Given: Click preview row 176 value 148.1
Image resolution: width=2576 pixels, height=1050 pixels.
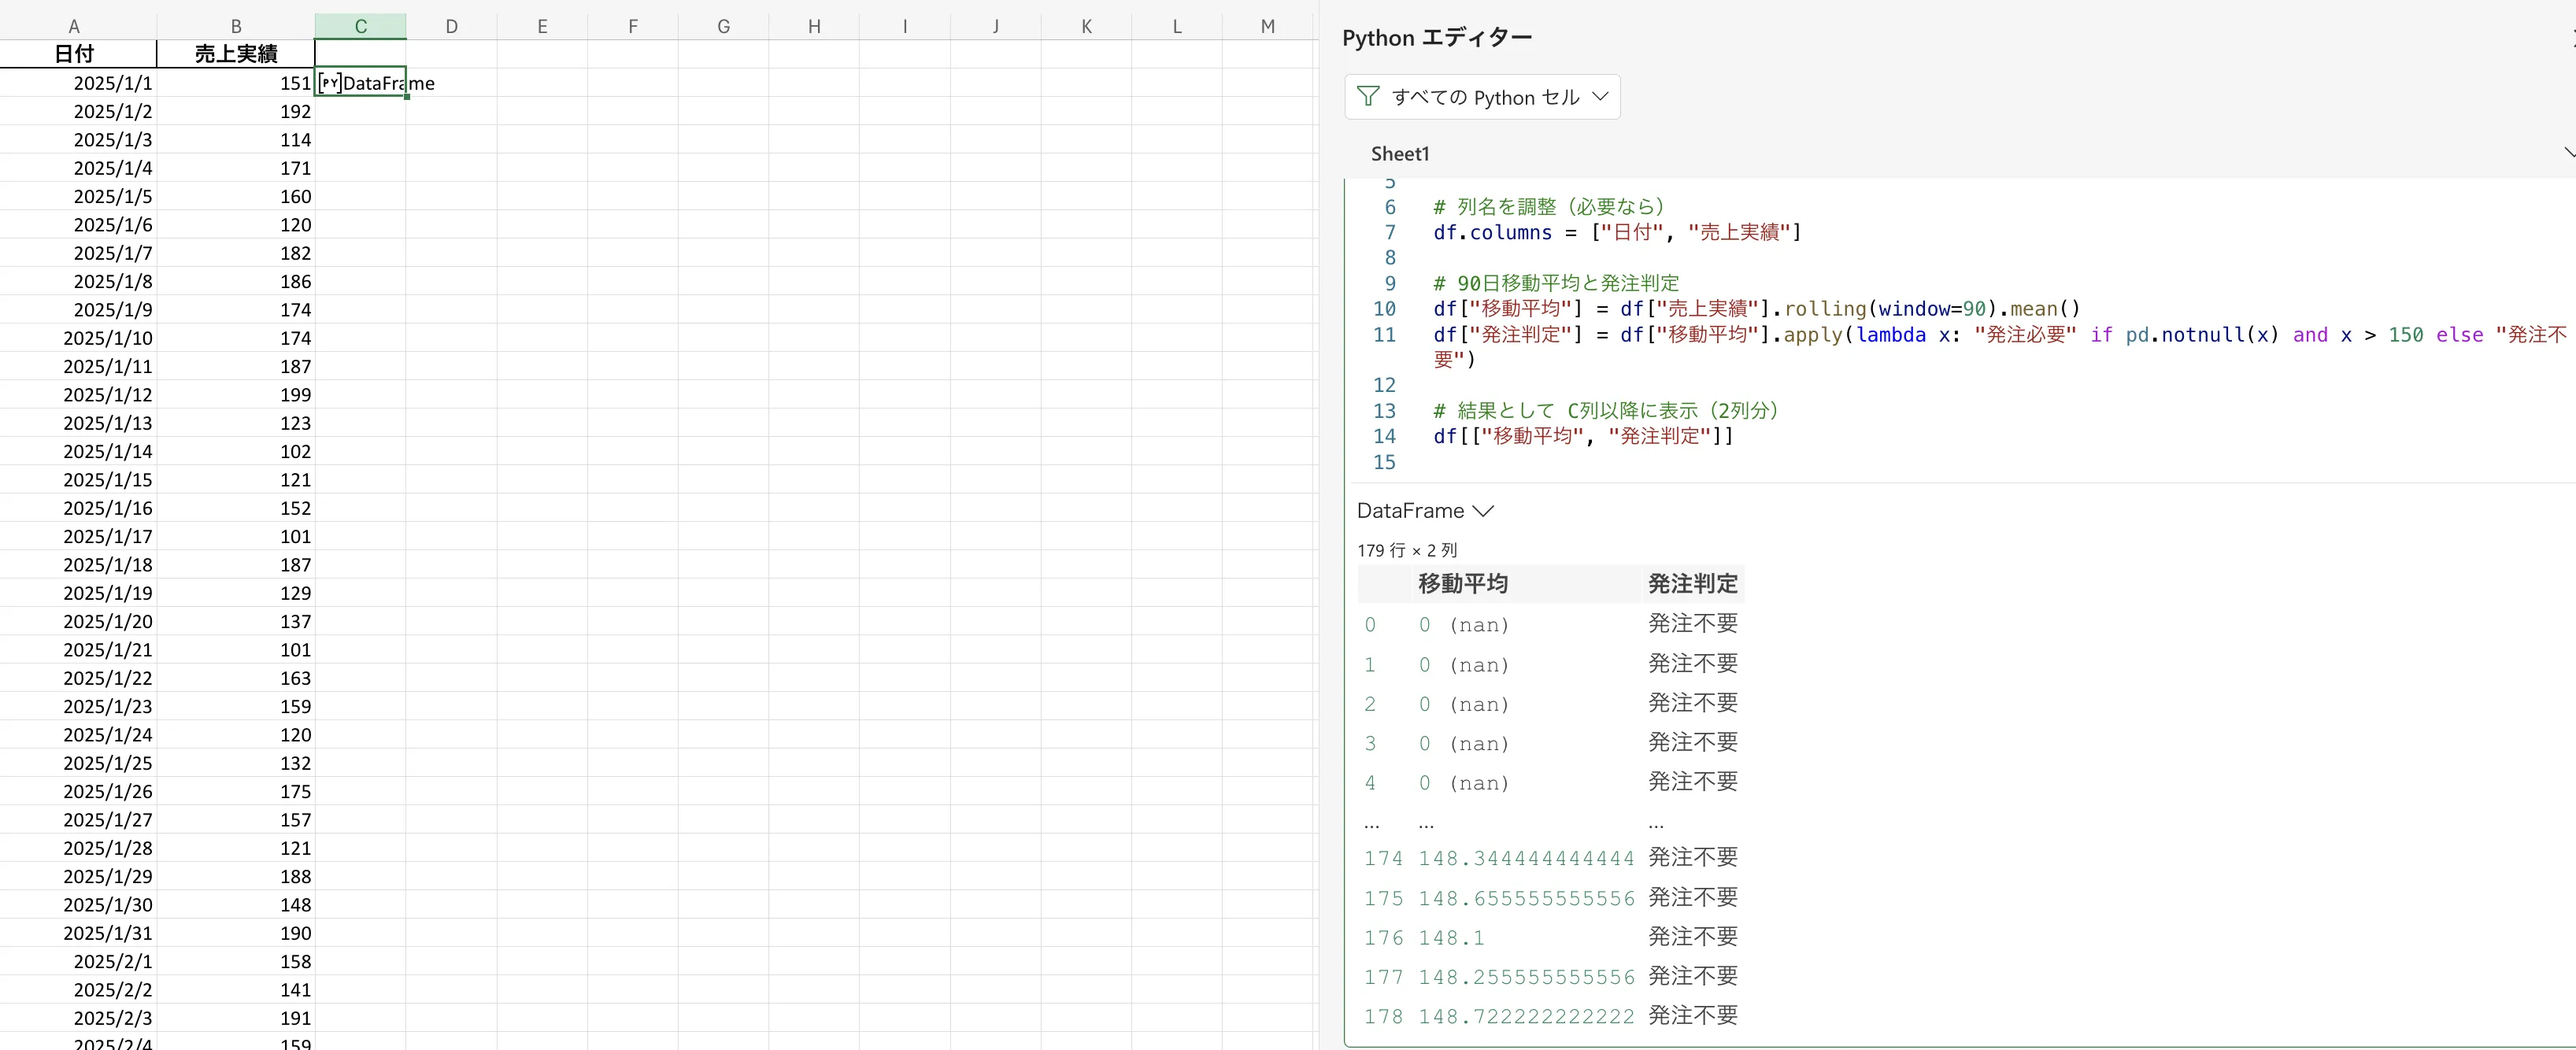Looking at the screenshot, I should click(x=1451, y=938).
